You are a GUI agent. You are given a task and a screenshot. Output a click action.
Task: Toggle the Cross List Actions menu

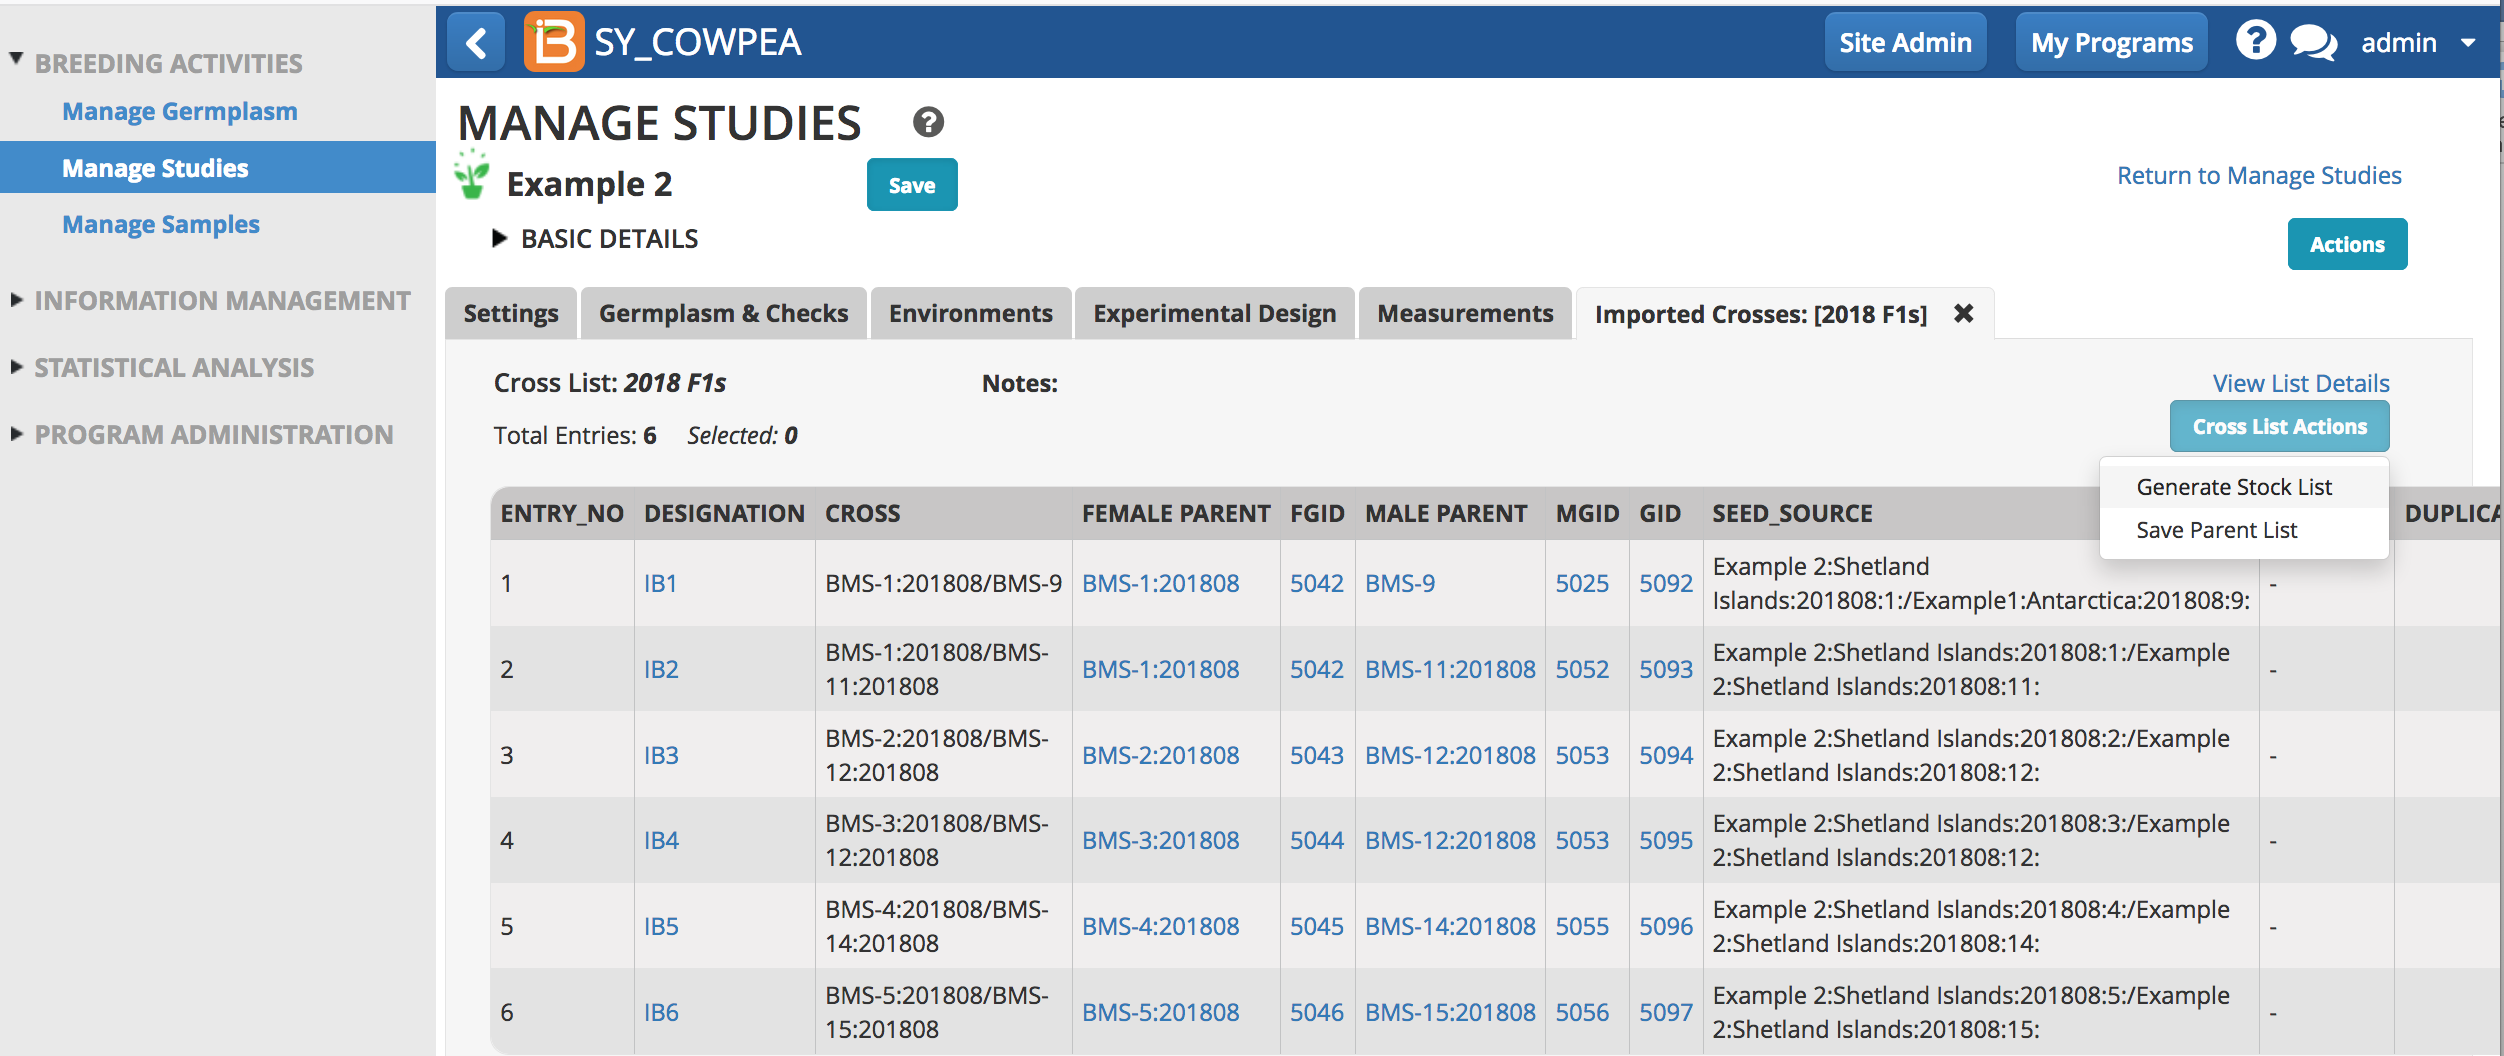click(x=2280, y=426)
